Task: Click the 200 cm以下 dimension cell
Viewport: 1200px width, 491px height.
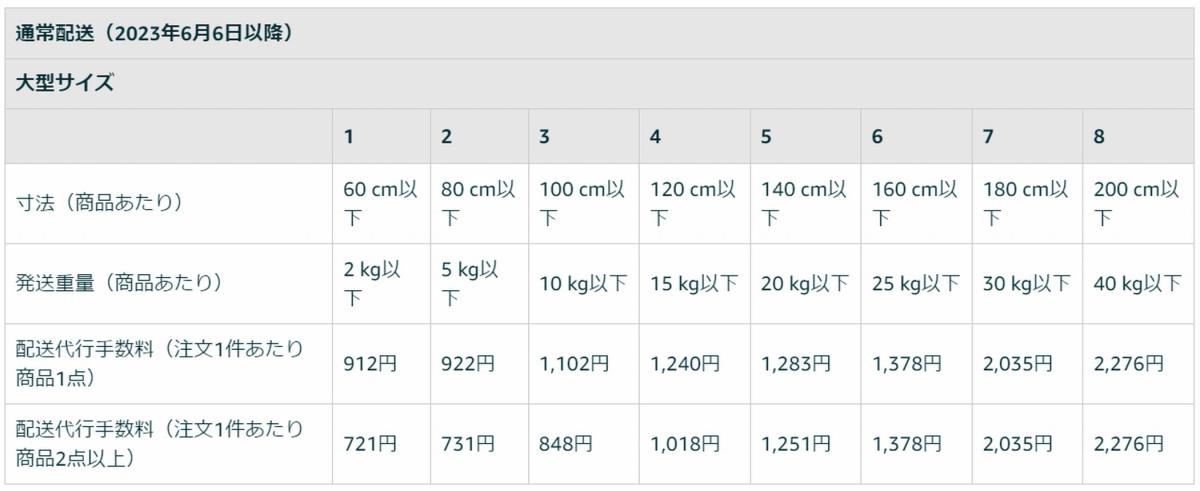Action: pos(1137,203)
